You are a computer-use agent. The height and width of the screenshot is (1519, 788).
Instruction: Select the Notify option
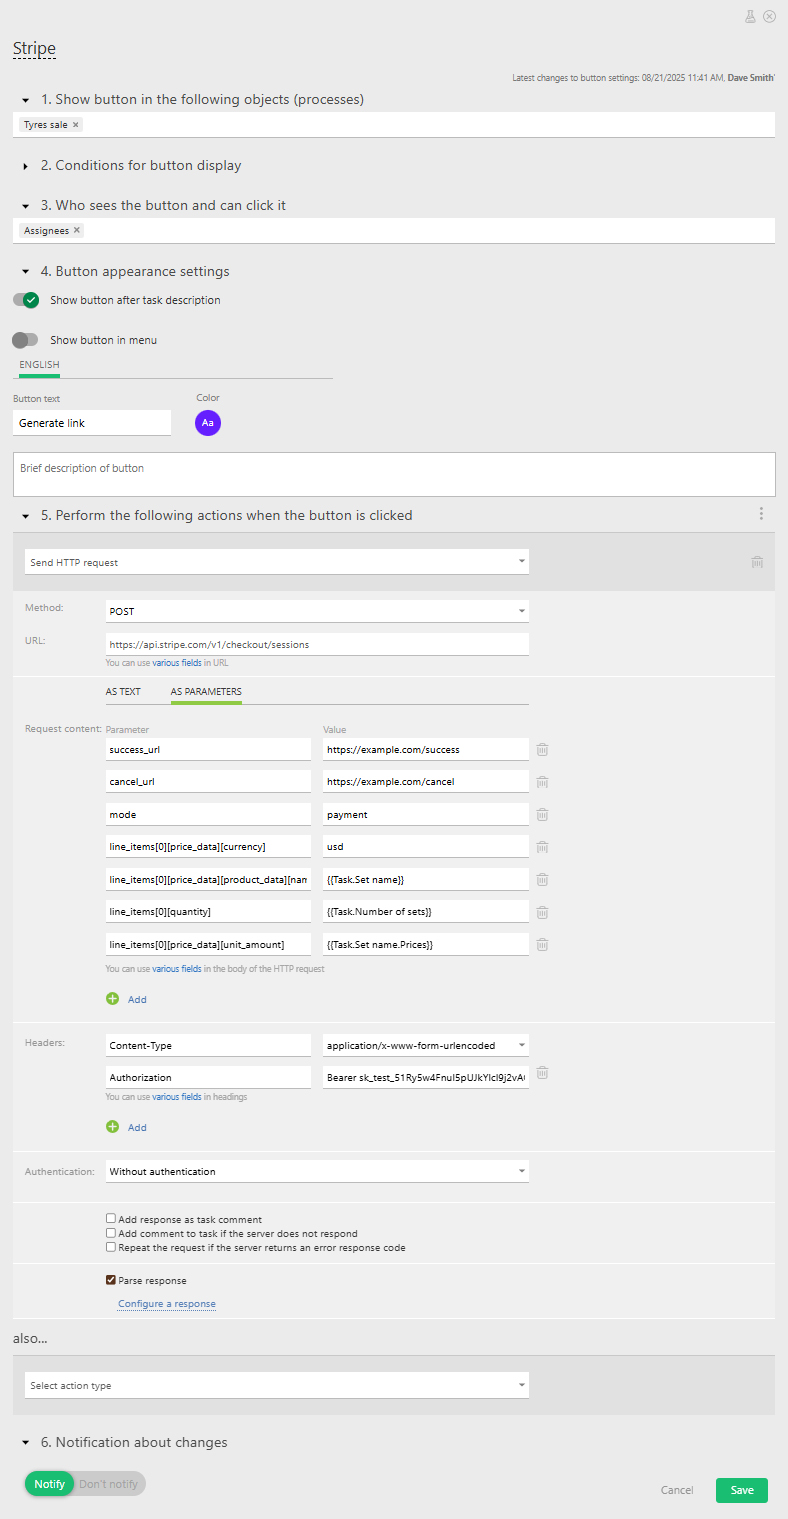(49, 1484)
